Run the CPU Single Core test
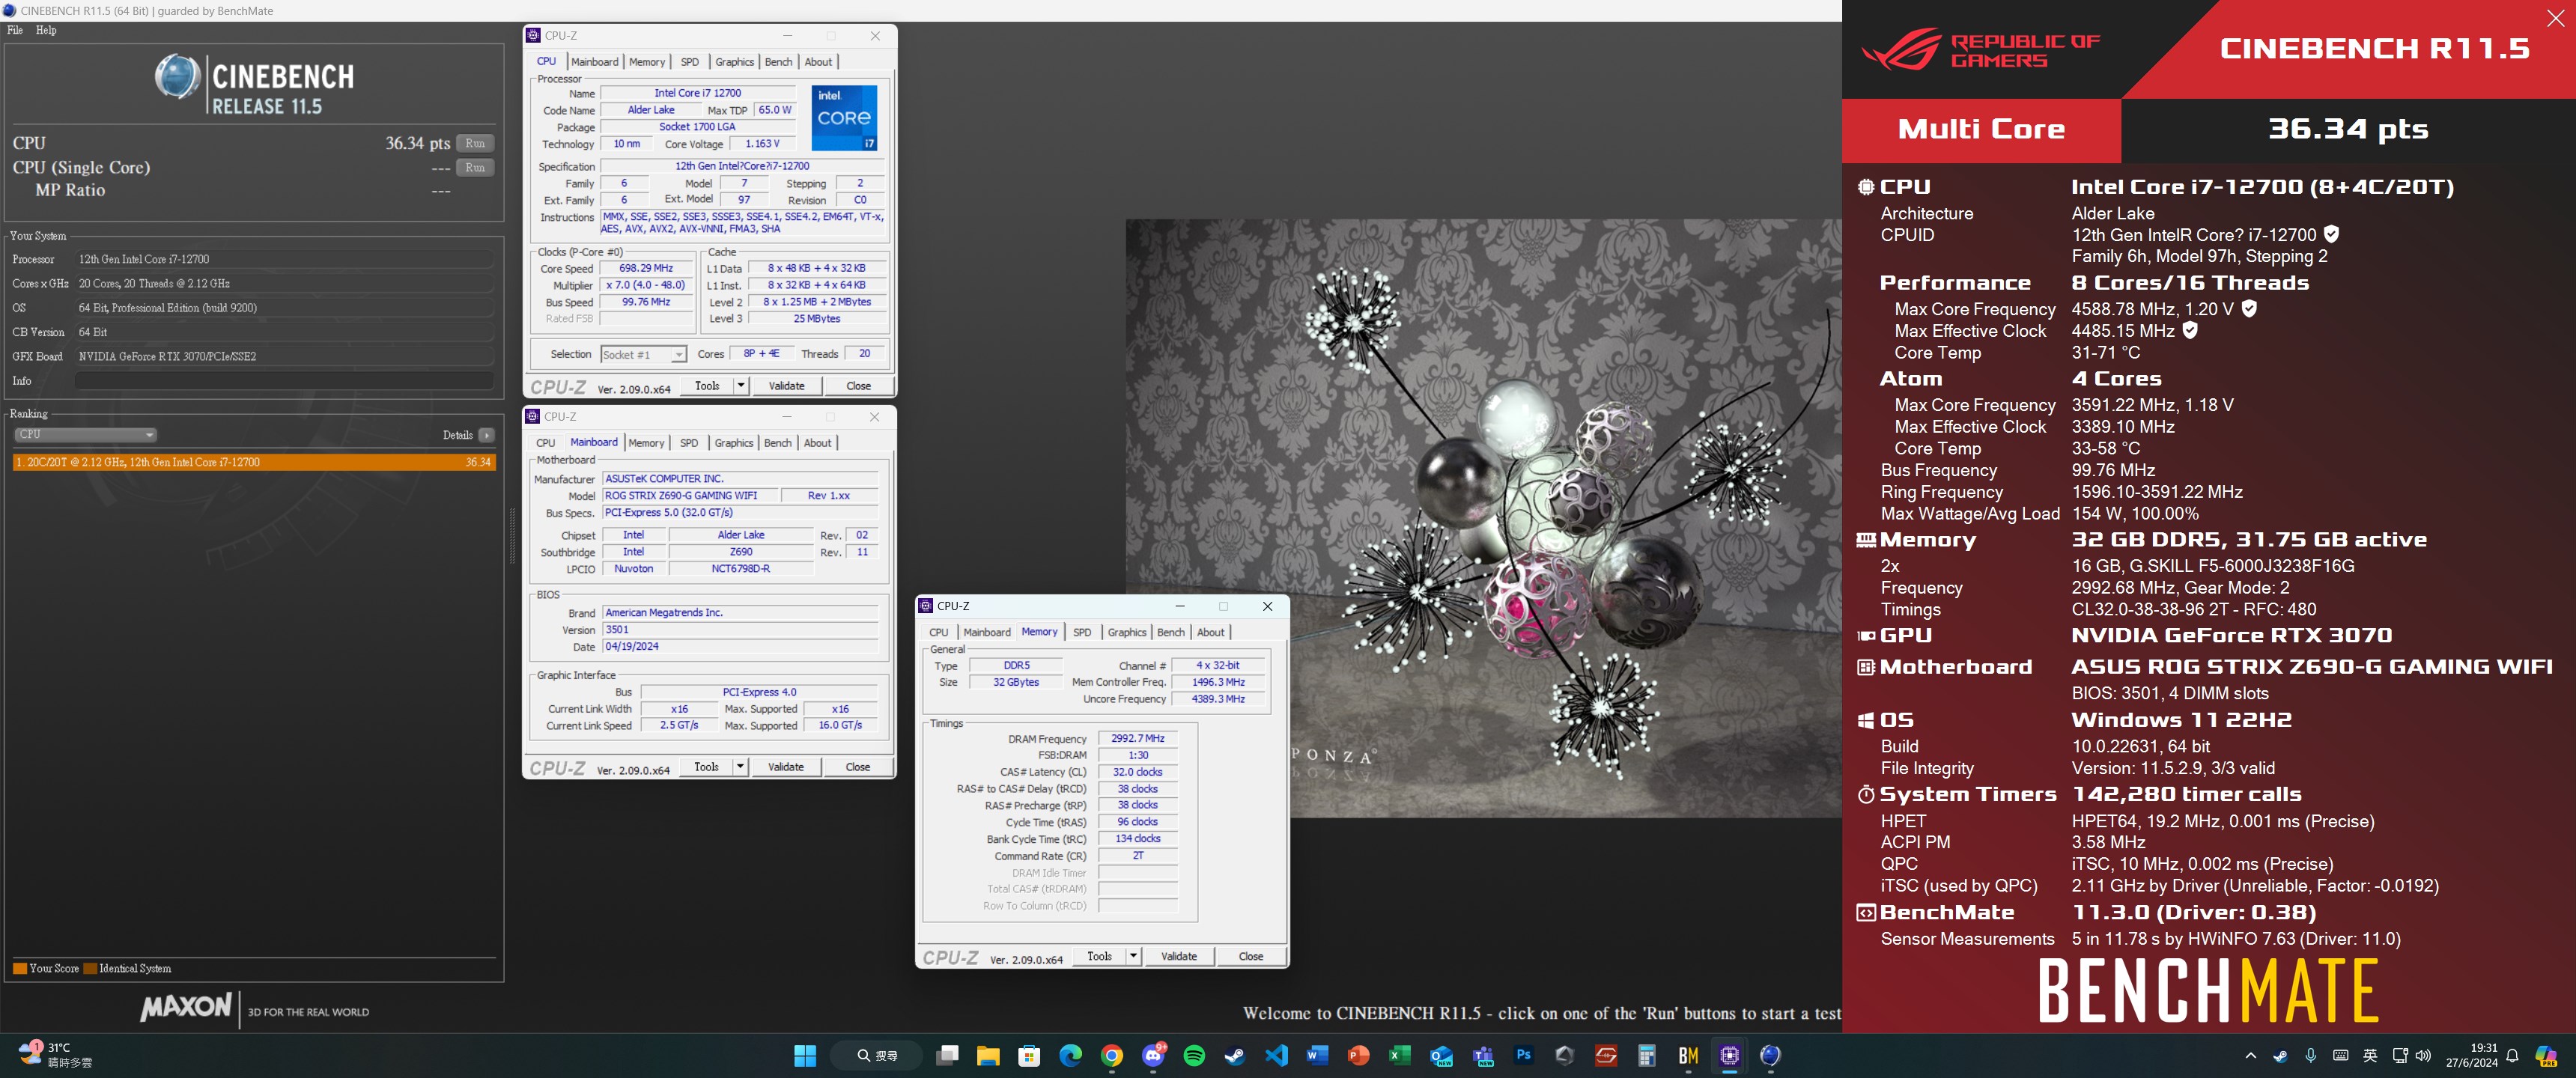 point(475,167)
